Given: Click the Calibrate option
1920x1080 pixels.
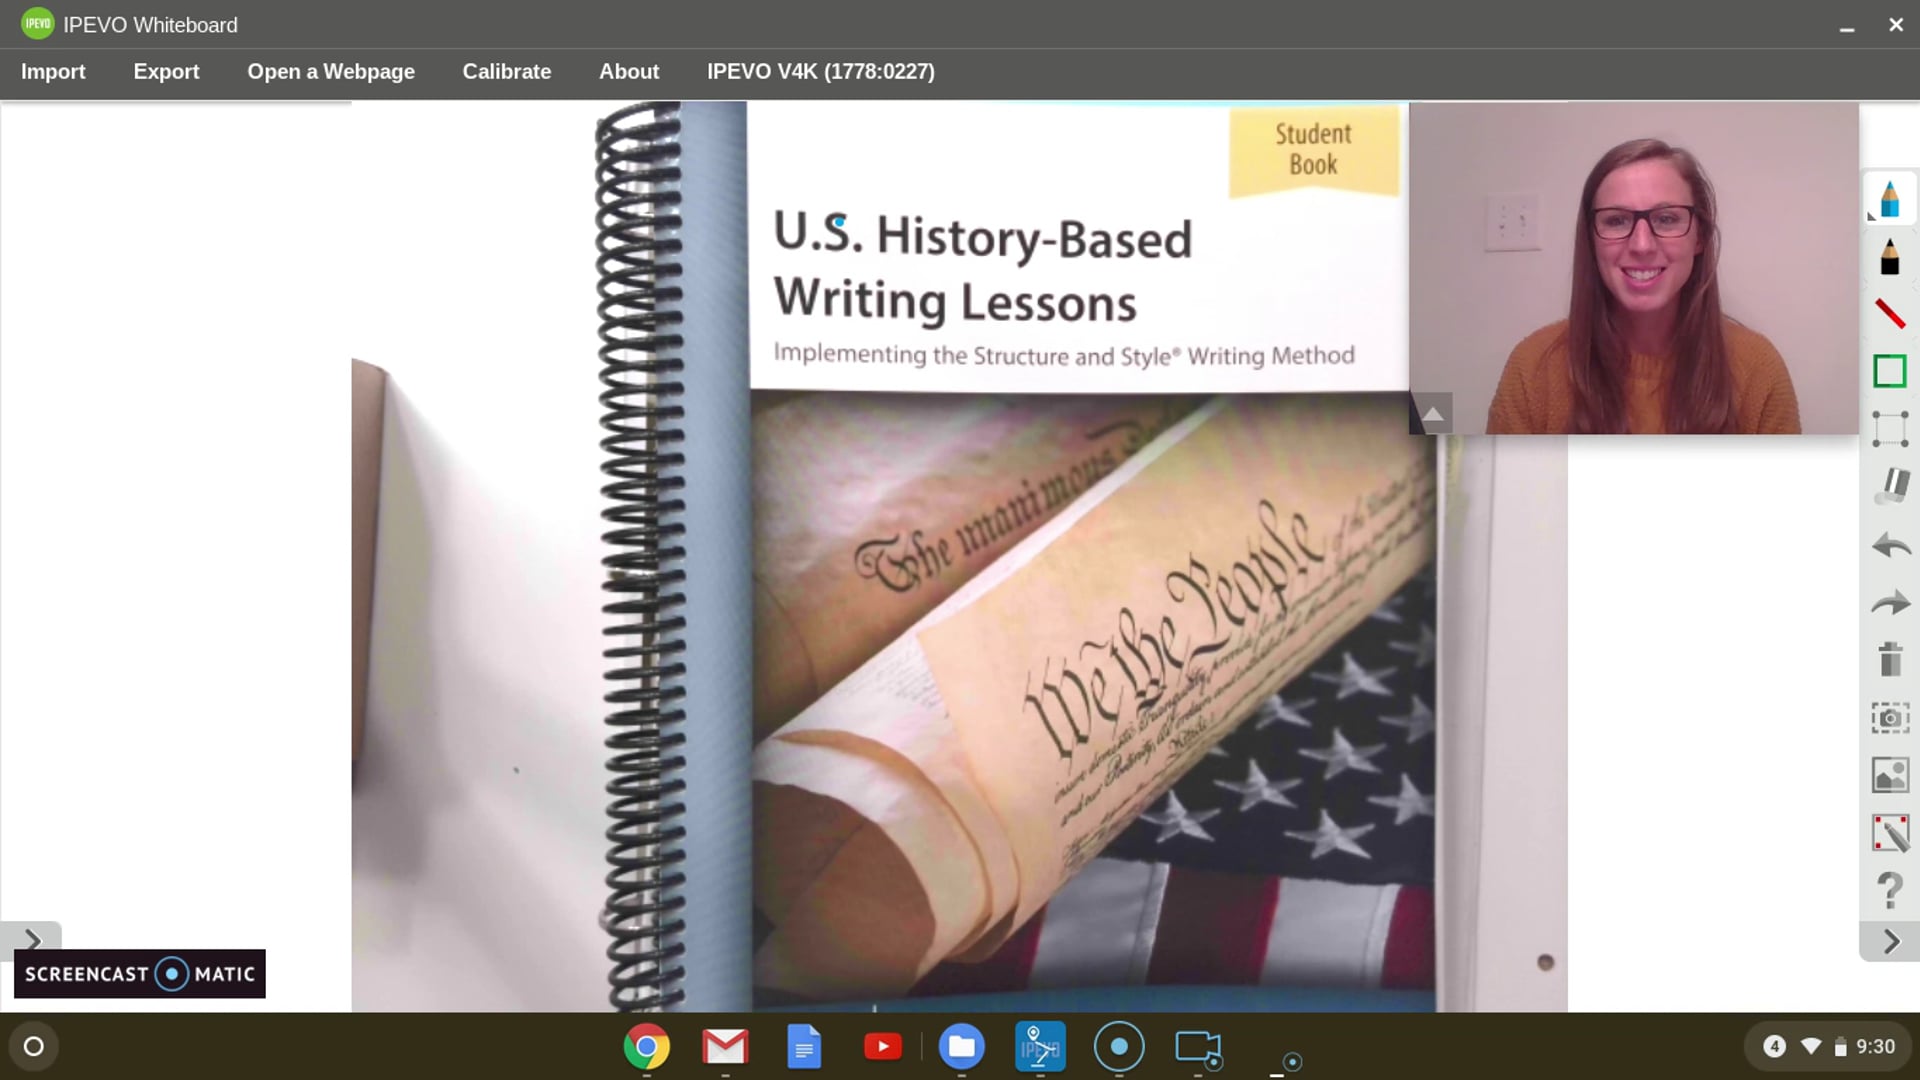Looking at the screenshot, I should (x=506, y=72).
